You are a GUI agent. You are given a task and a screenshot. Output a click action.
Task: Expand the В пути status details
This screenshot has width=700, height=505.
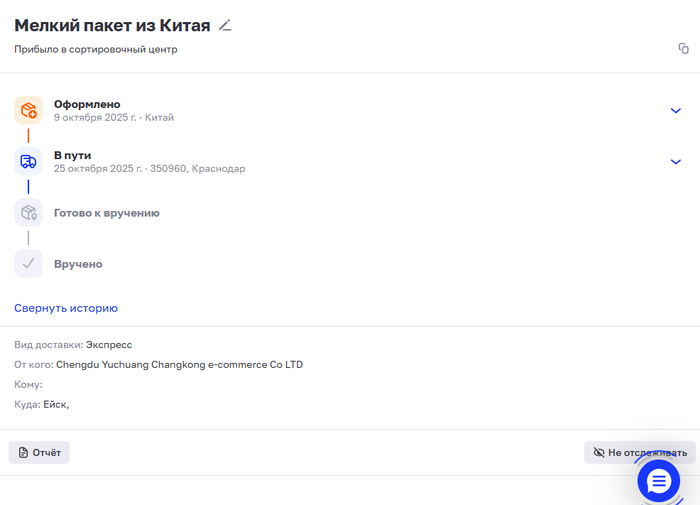[675, 162]
